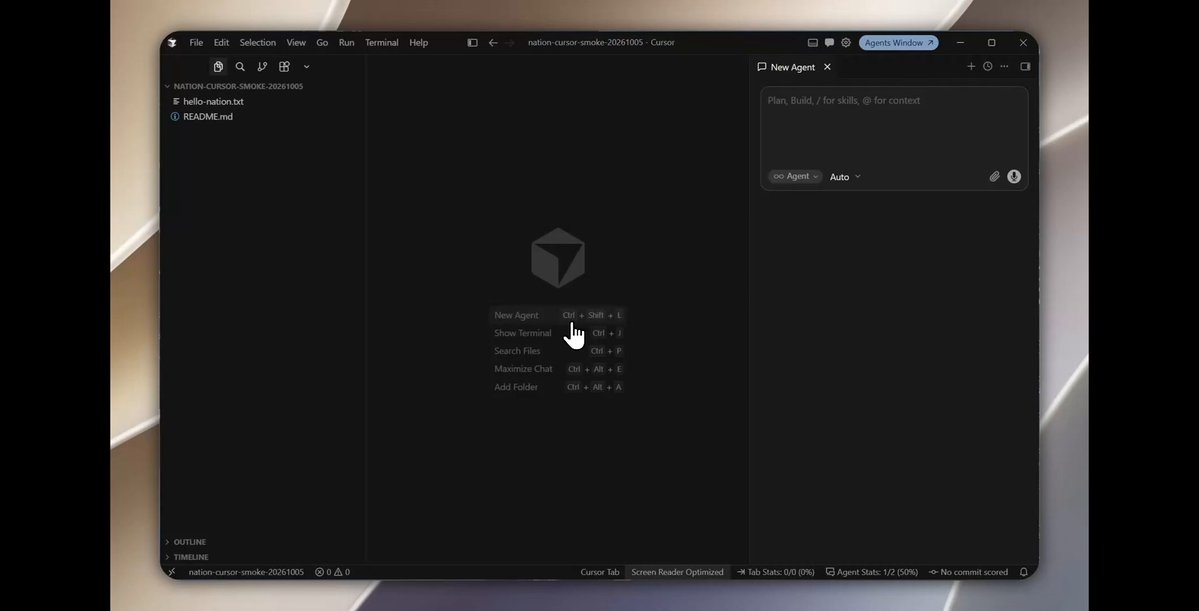Open the File menu
The height and width of the screenshot is (611, 1199).
pyautogui.click(x=197, y=43)
